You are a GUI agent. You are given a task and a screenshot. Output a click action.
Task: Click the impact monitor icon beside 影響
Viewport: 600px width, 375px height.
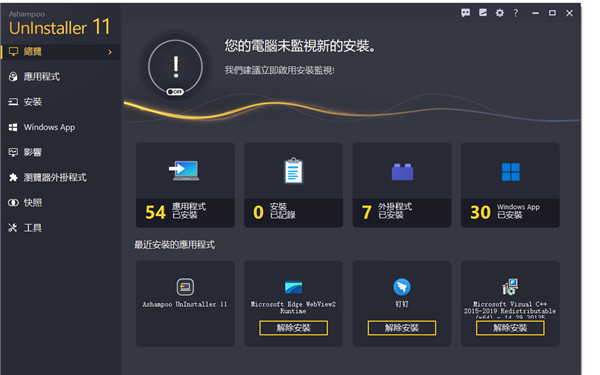pos(13,152)
